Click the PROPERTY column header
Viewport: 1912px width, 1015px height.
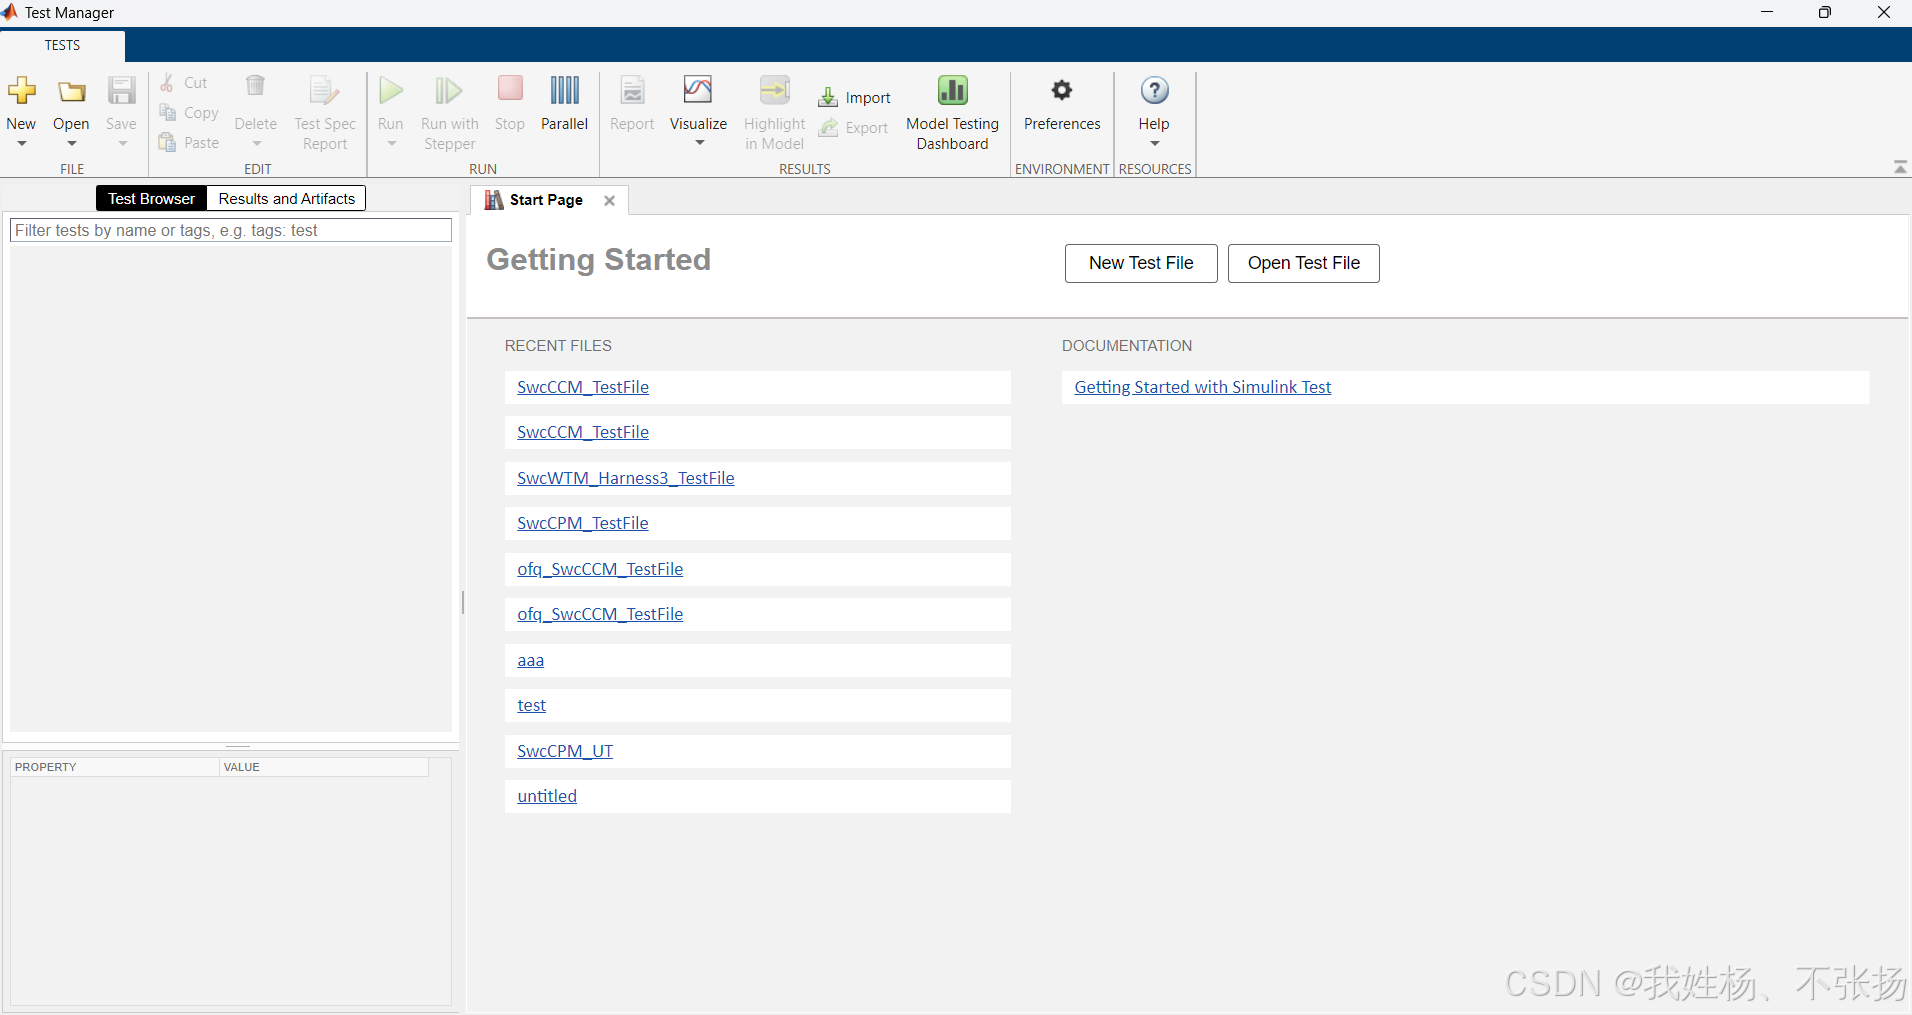pos(115,767)
